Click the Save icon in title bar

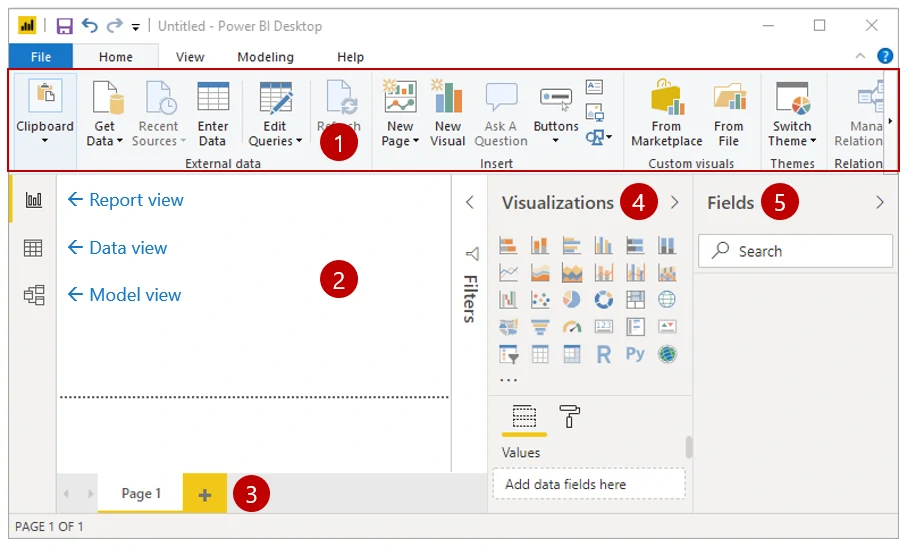click(x=64, y=26)
